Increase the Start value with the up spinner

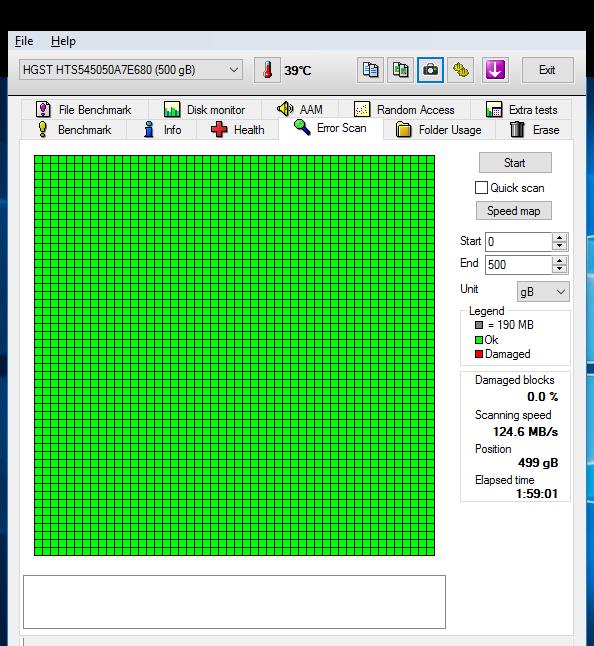[x=559, y=238]
